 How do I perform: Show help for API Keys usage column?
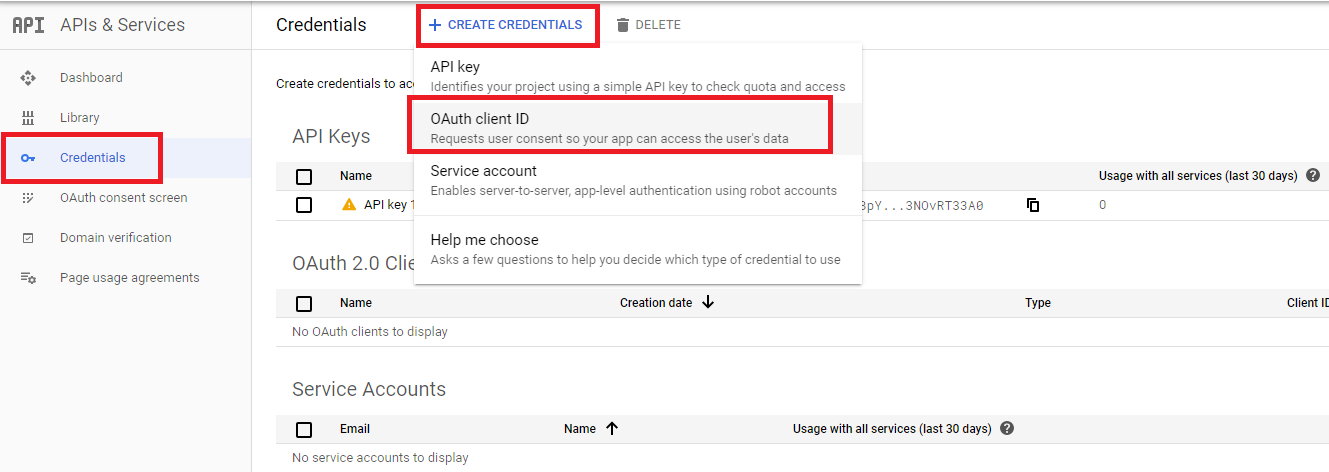pyautogui.click(x=1313, y=175)
